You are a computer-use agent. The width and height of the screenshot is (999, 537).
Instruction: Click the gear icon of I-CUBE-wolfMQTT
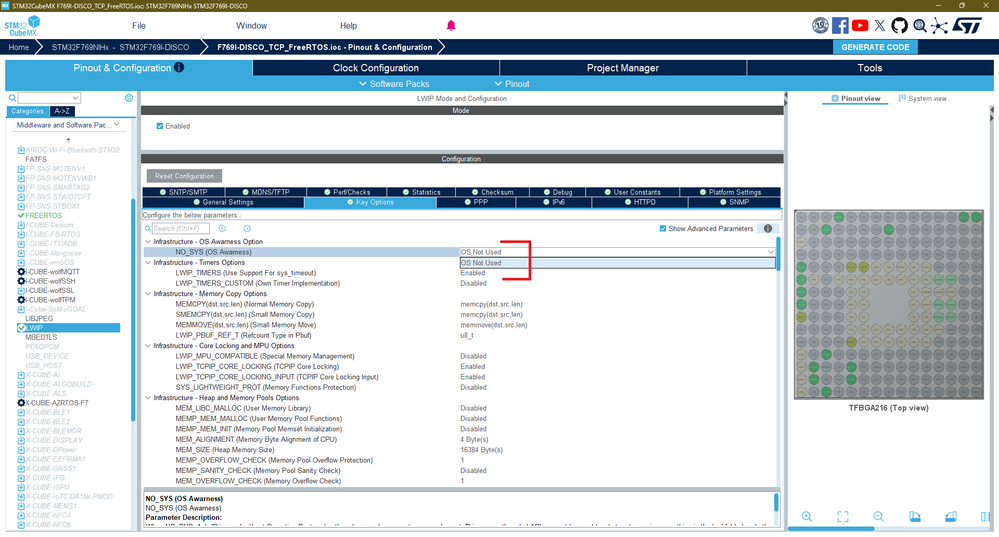21,272
